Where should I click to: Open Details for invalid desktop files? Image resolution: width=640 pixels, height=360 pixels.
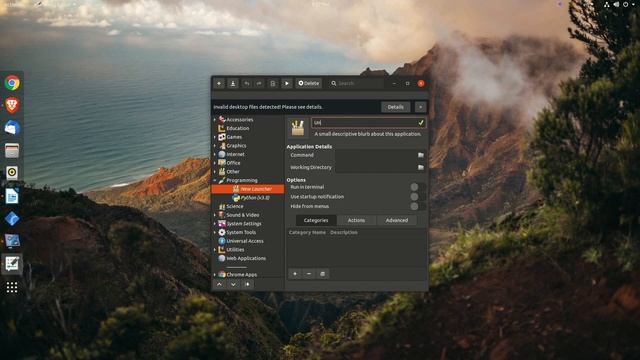(395, 107)
